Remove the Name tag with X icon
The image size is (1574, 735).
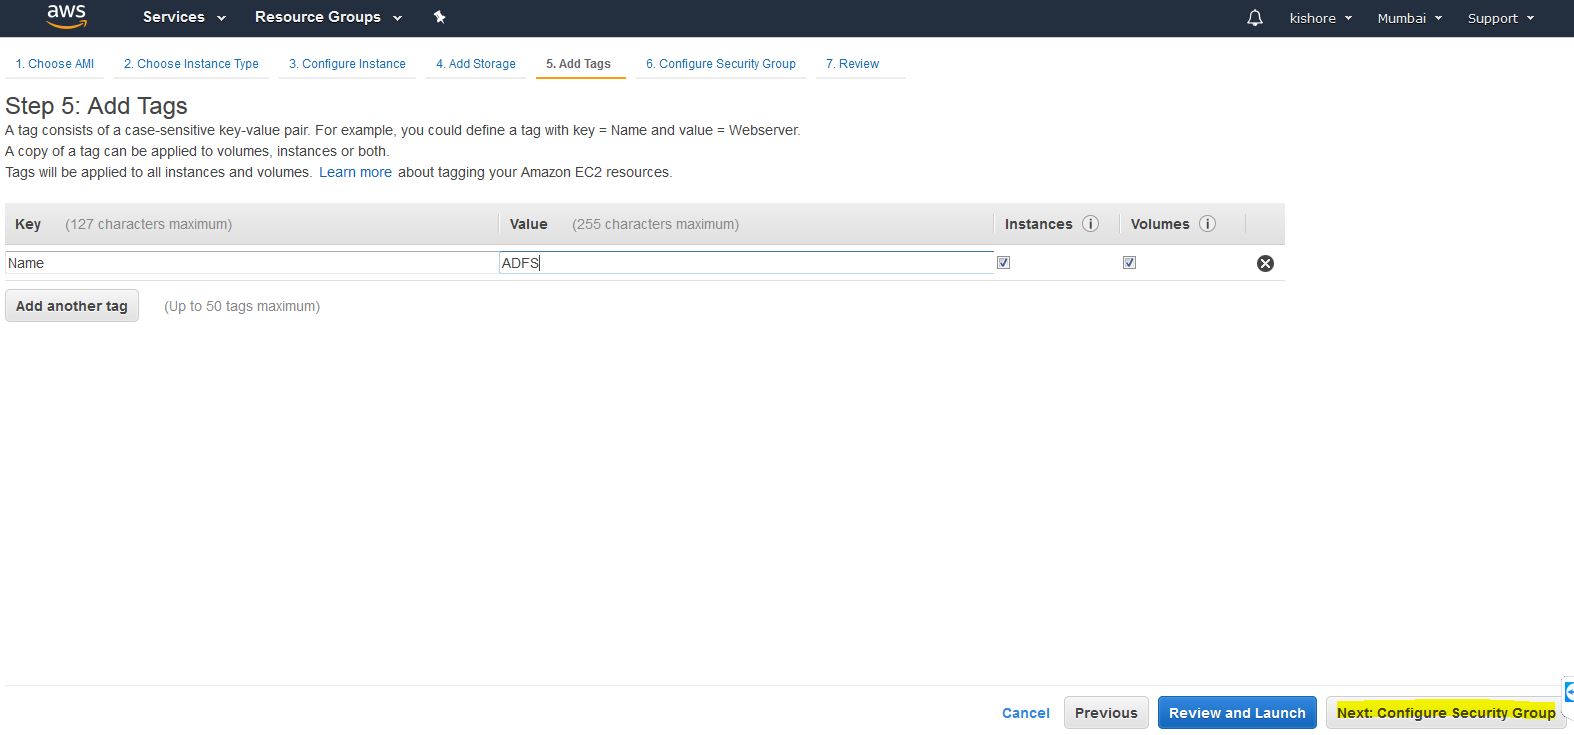coord(1265,263)
